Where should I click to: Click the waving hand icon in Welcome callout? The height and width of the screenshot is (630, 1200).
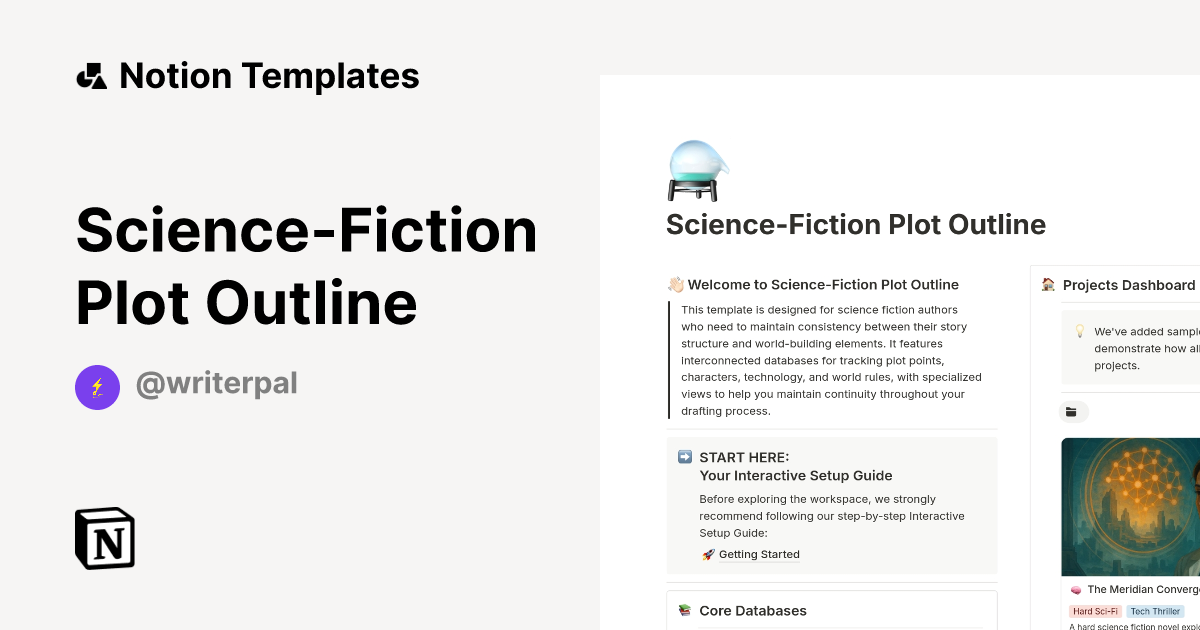click(x=679, y=284)
